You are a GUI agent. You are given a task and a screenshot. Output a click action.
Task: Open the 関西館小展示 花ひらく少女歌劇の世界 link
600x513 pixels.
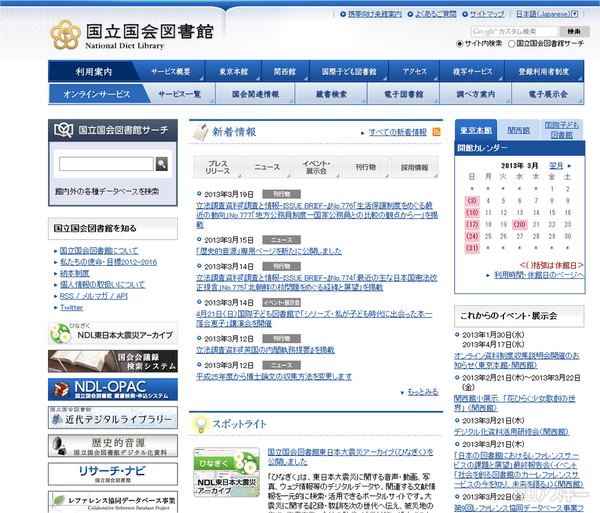pos(515,403)
